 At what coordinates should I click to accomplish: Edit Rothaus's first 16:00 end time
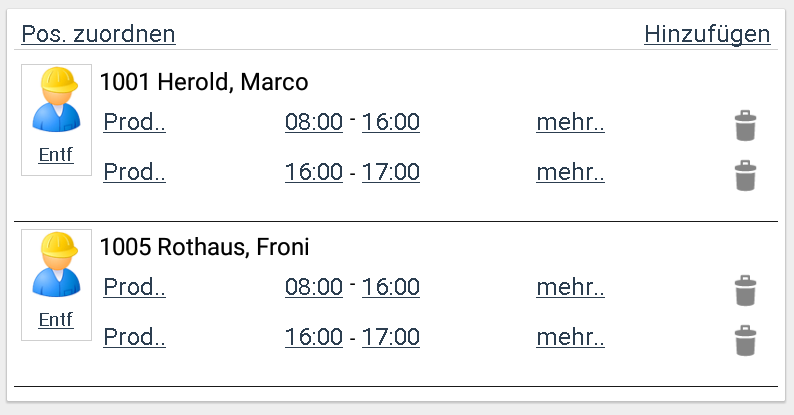coord(390,287)
